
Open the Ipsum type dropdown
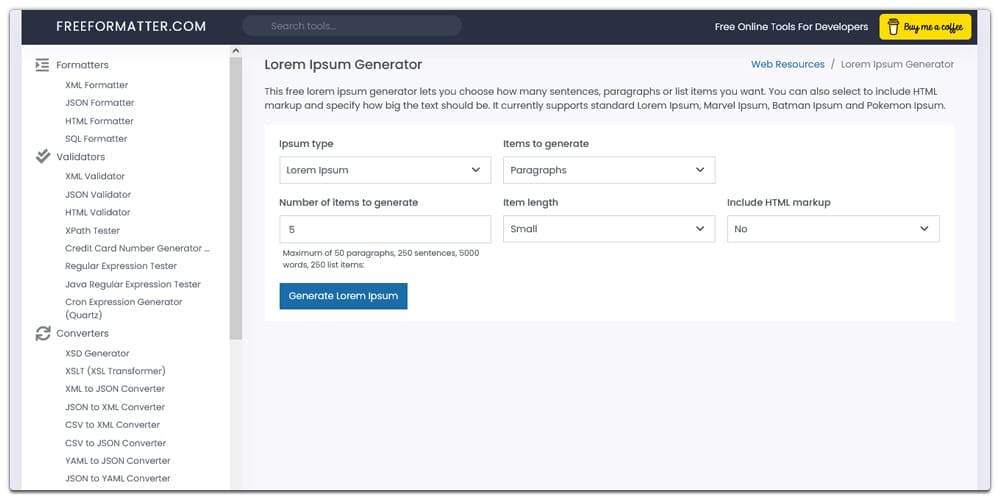pos(385,170)
